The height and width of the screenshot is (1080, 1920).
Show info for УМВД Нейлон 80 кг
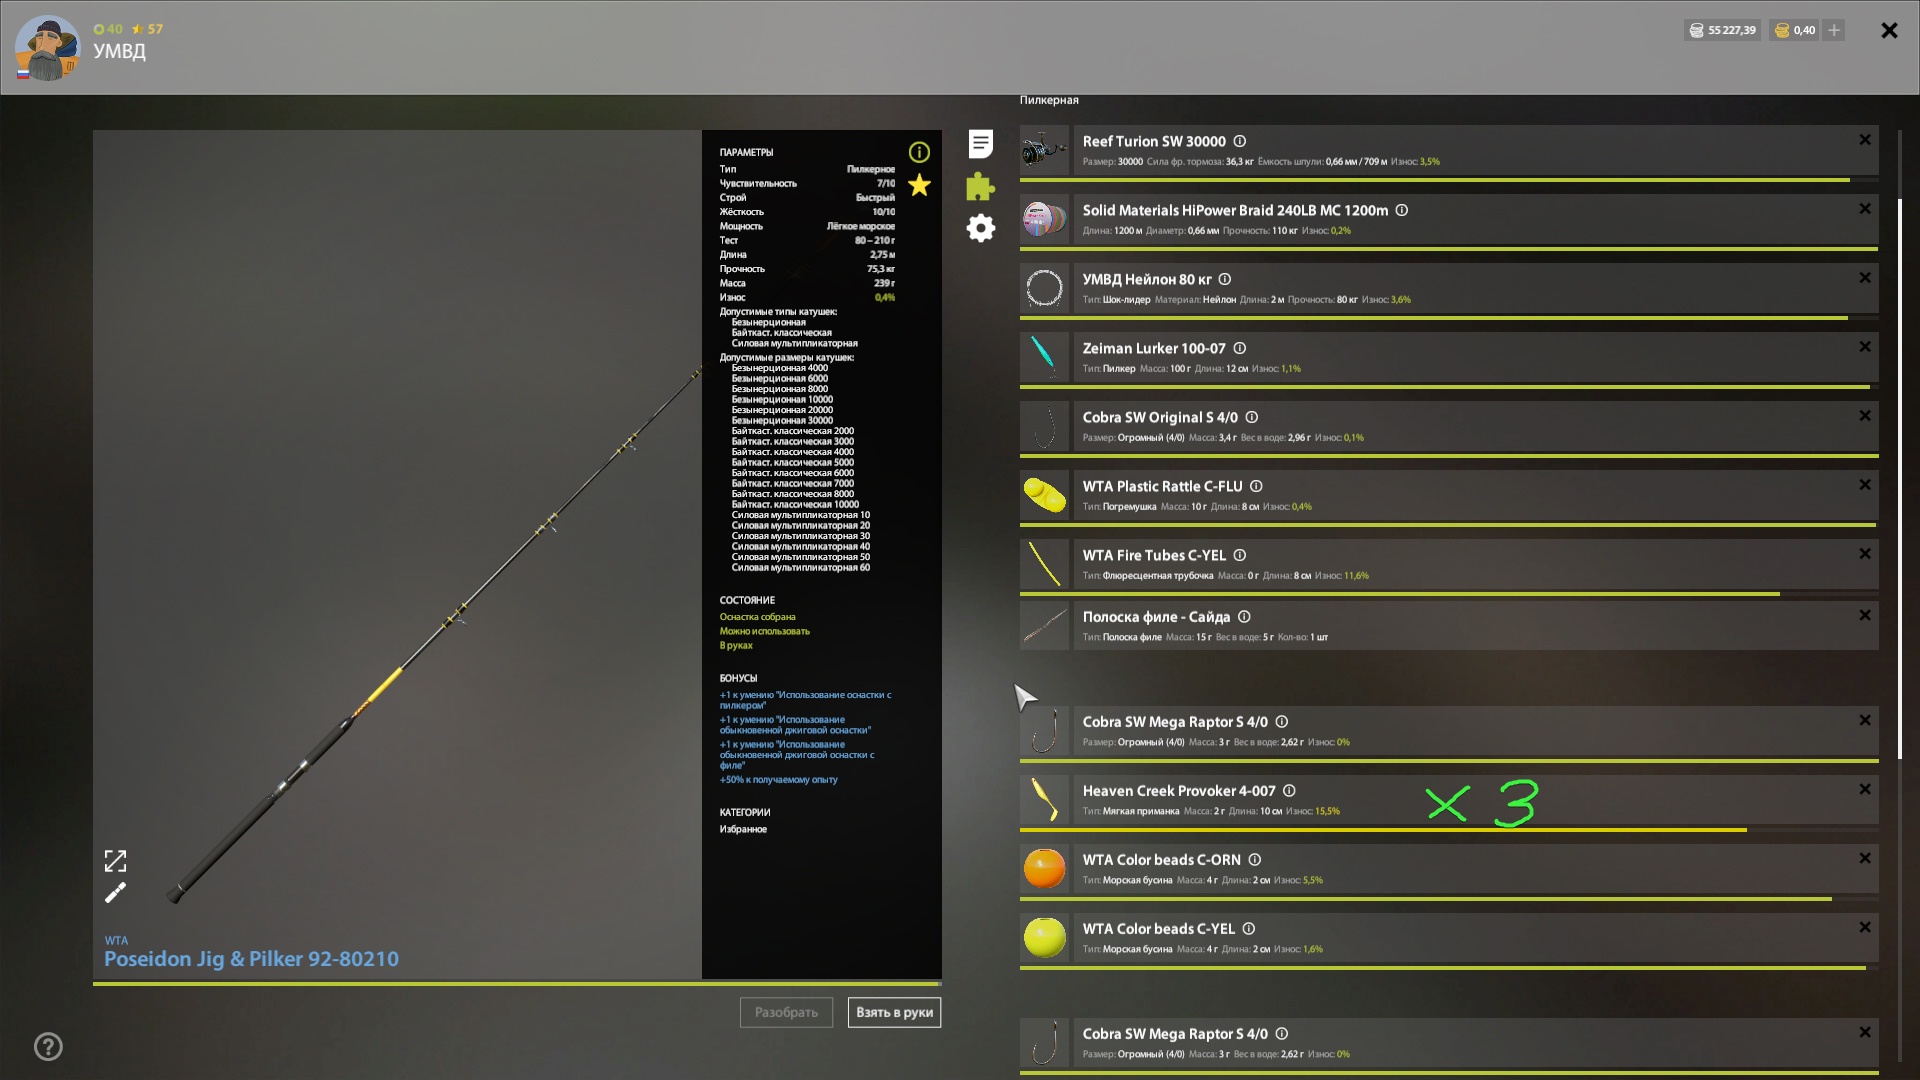pos(1225,280)
